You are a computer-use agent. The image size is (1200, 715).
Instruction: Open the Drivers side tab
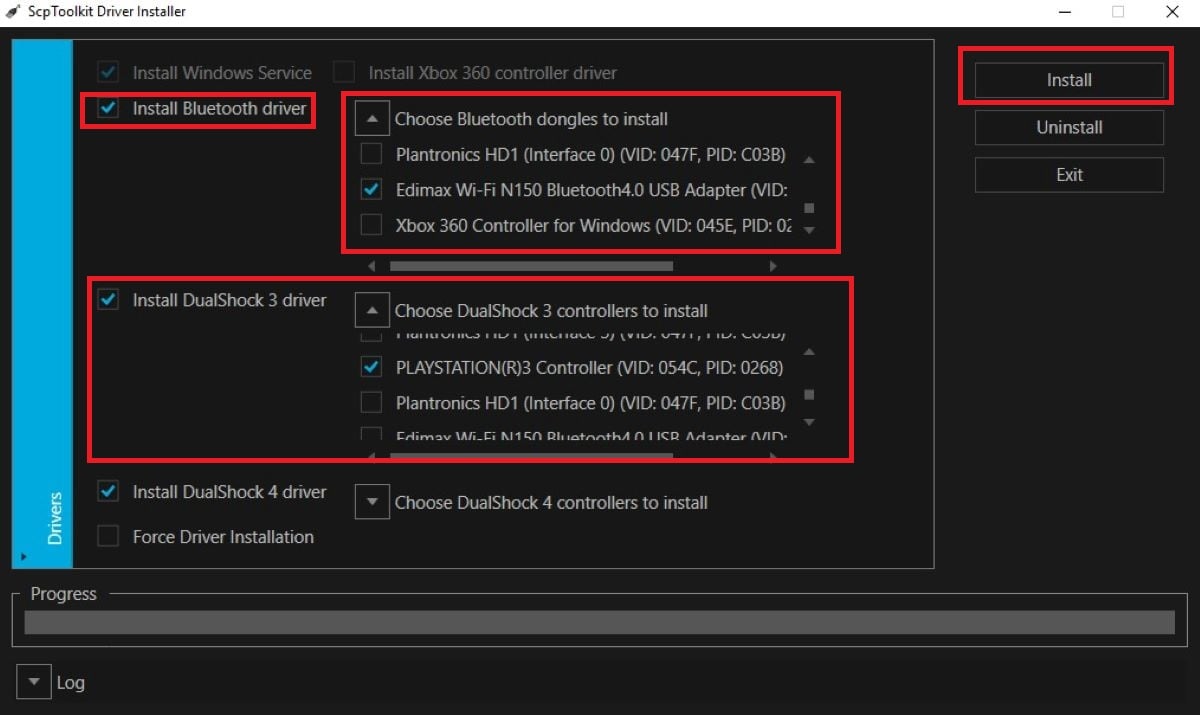[x=54, y=517]
